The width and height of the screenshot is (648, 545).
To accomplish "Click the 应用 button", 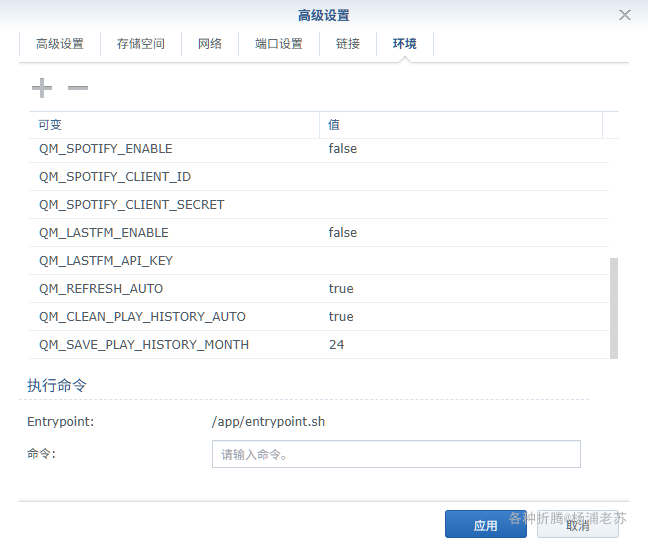I will [x=486, y=524].
